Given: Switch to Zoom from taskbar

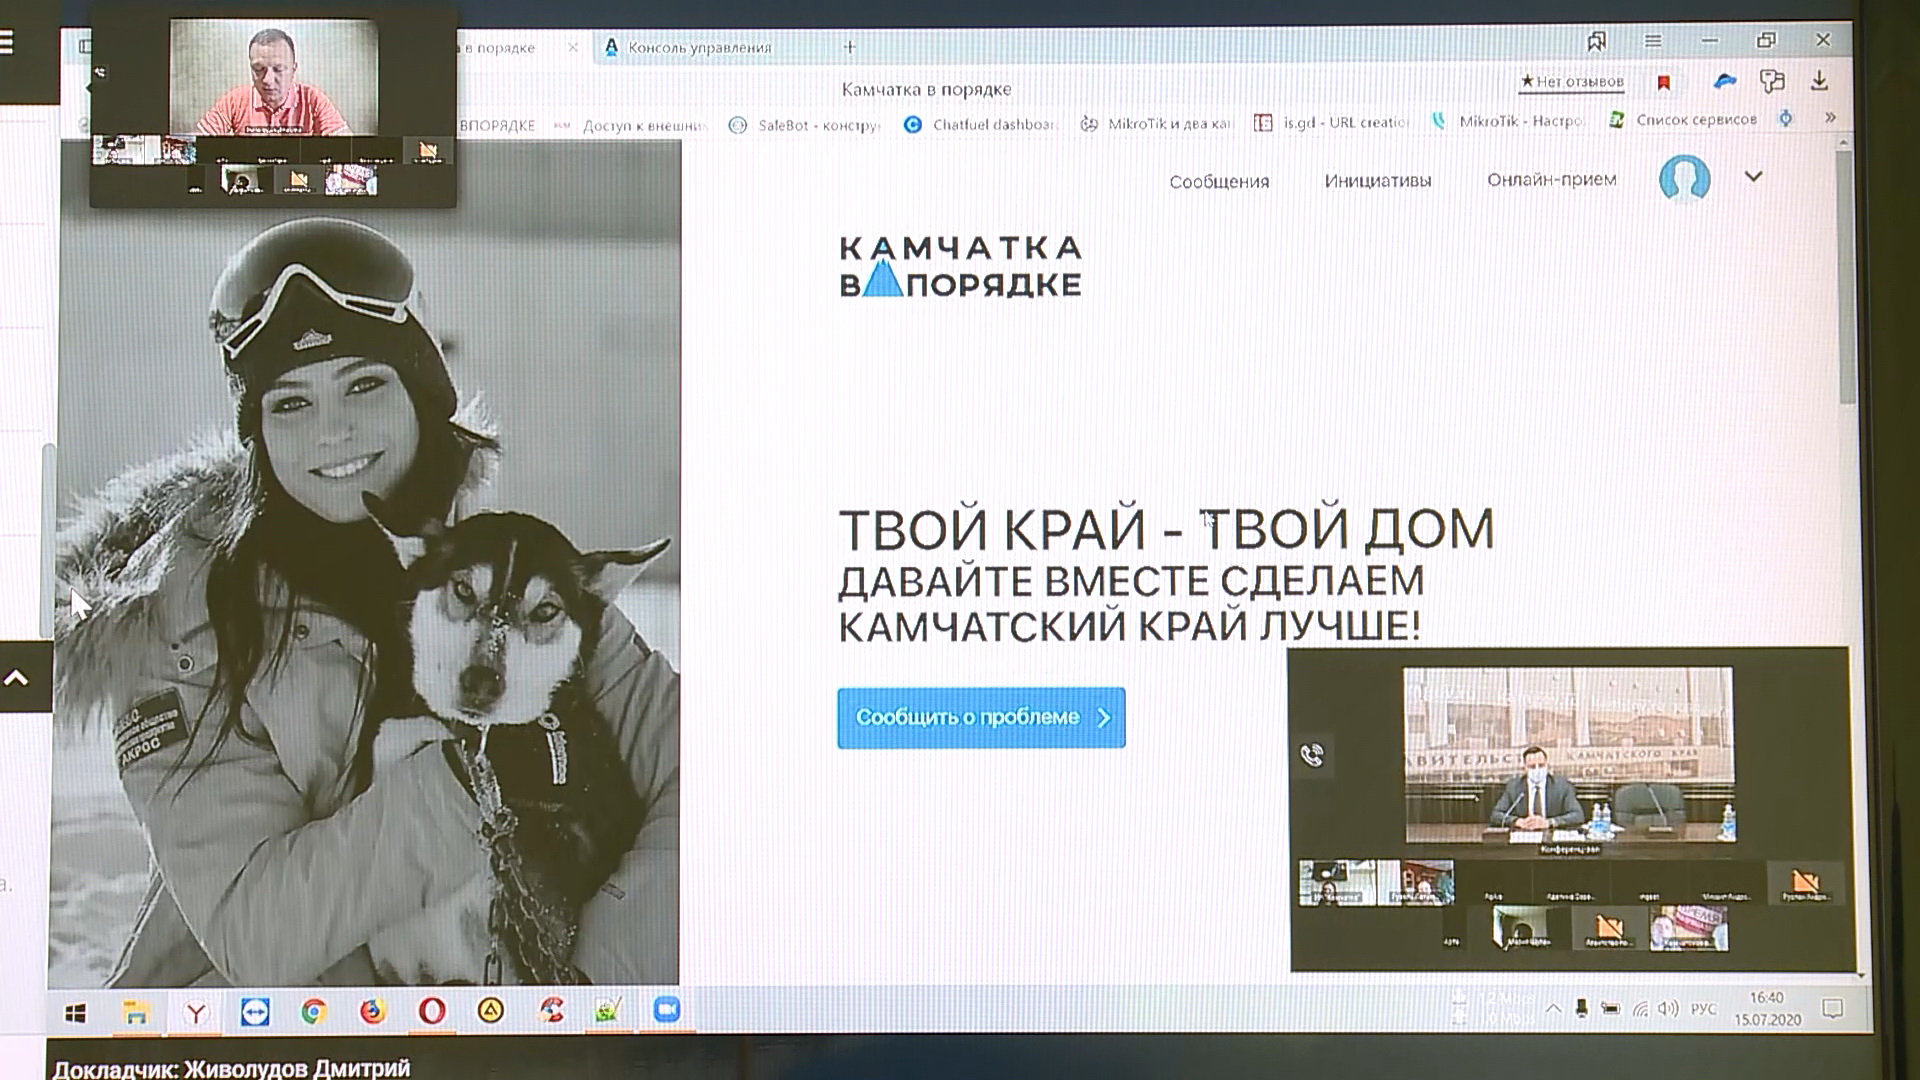Looking at the screenshot, I should (x=666, y=1010).
